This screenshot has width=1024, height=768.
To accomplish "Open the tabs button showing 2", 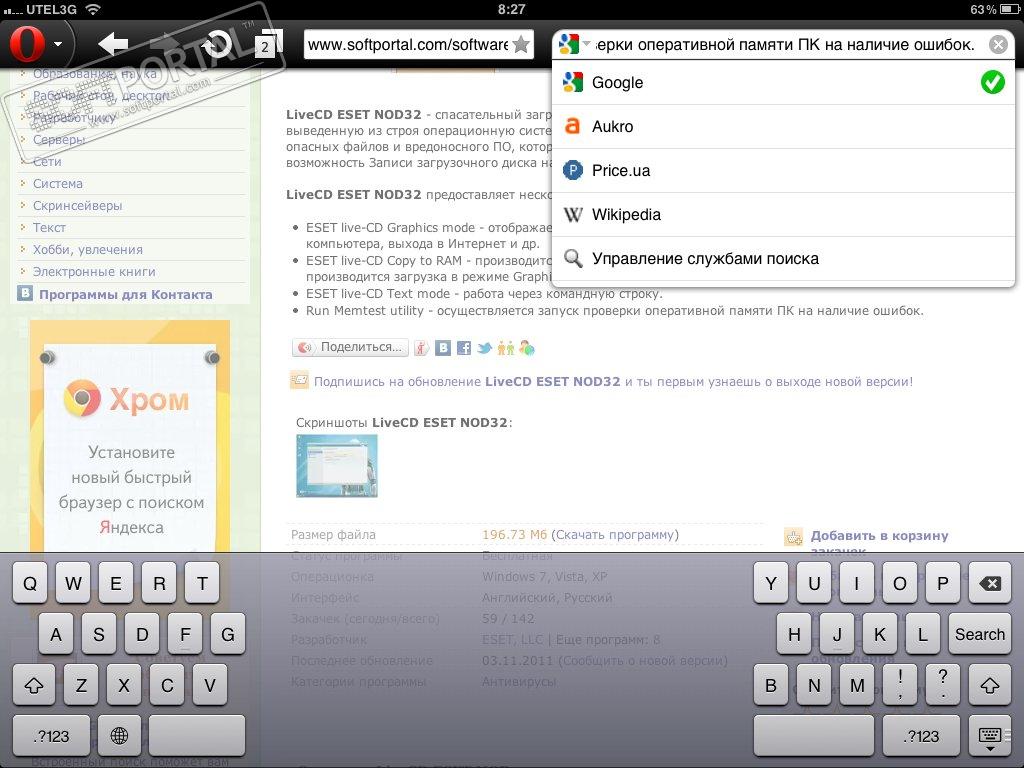I will [268, 44].
